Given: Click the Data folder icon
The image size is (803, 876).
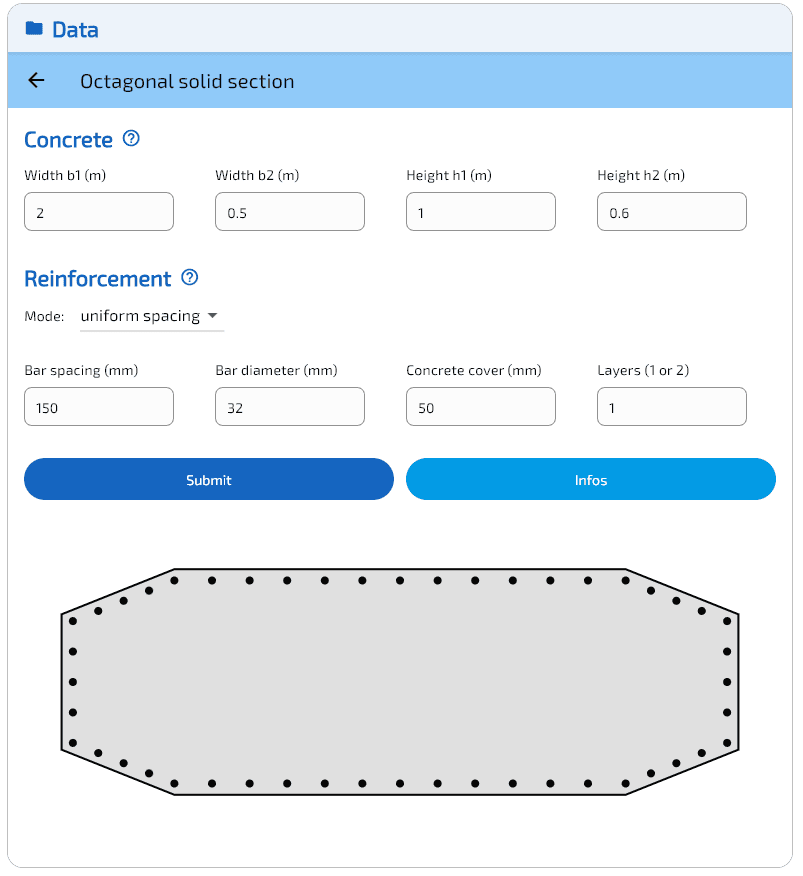Looking at the screenshot, I should (x=34, y=29).
